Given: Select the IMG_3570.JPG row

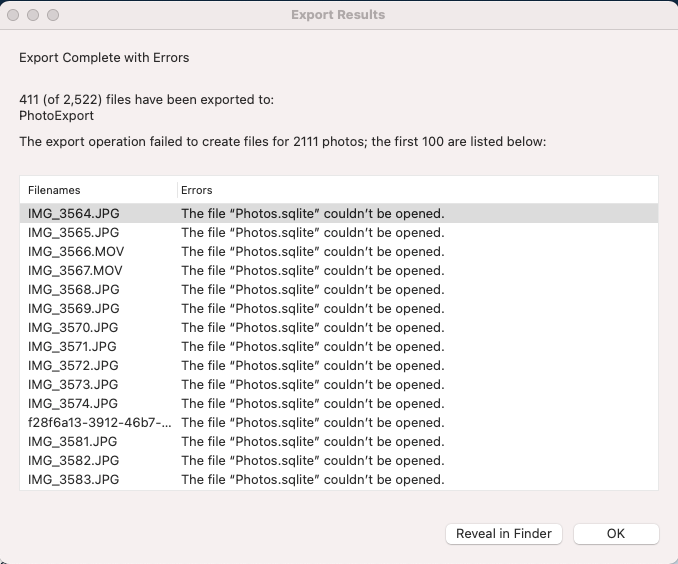Looking at the screenshot, I should pos(339,327).
